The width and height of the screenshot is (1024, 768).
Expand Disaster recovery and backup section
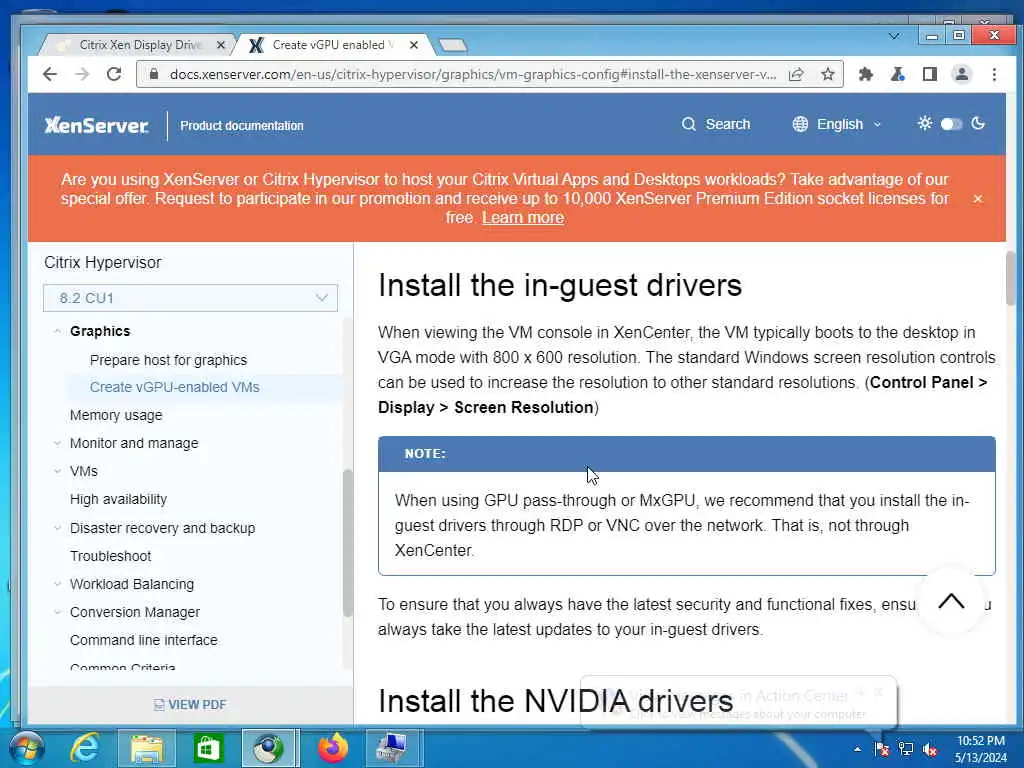57,528
